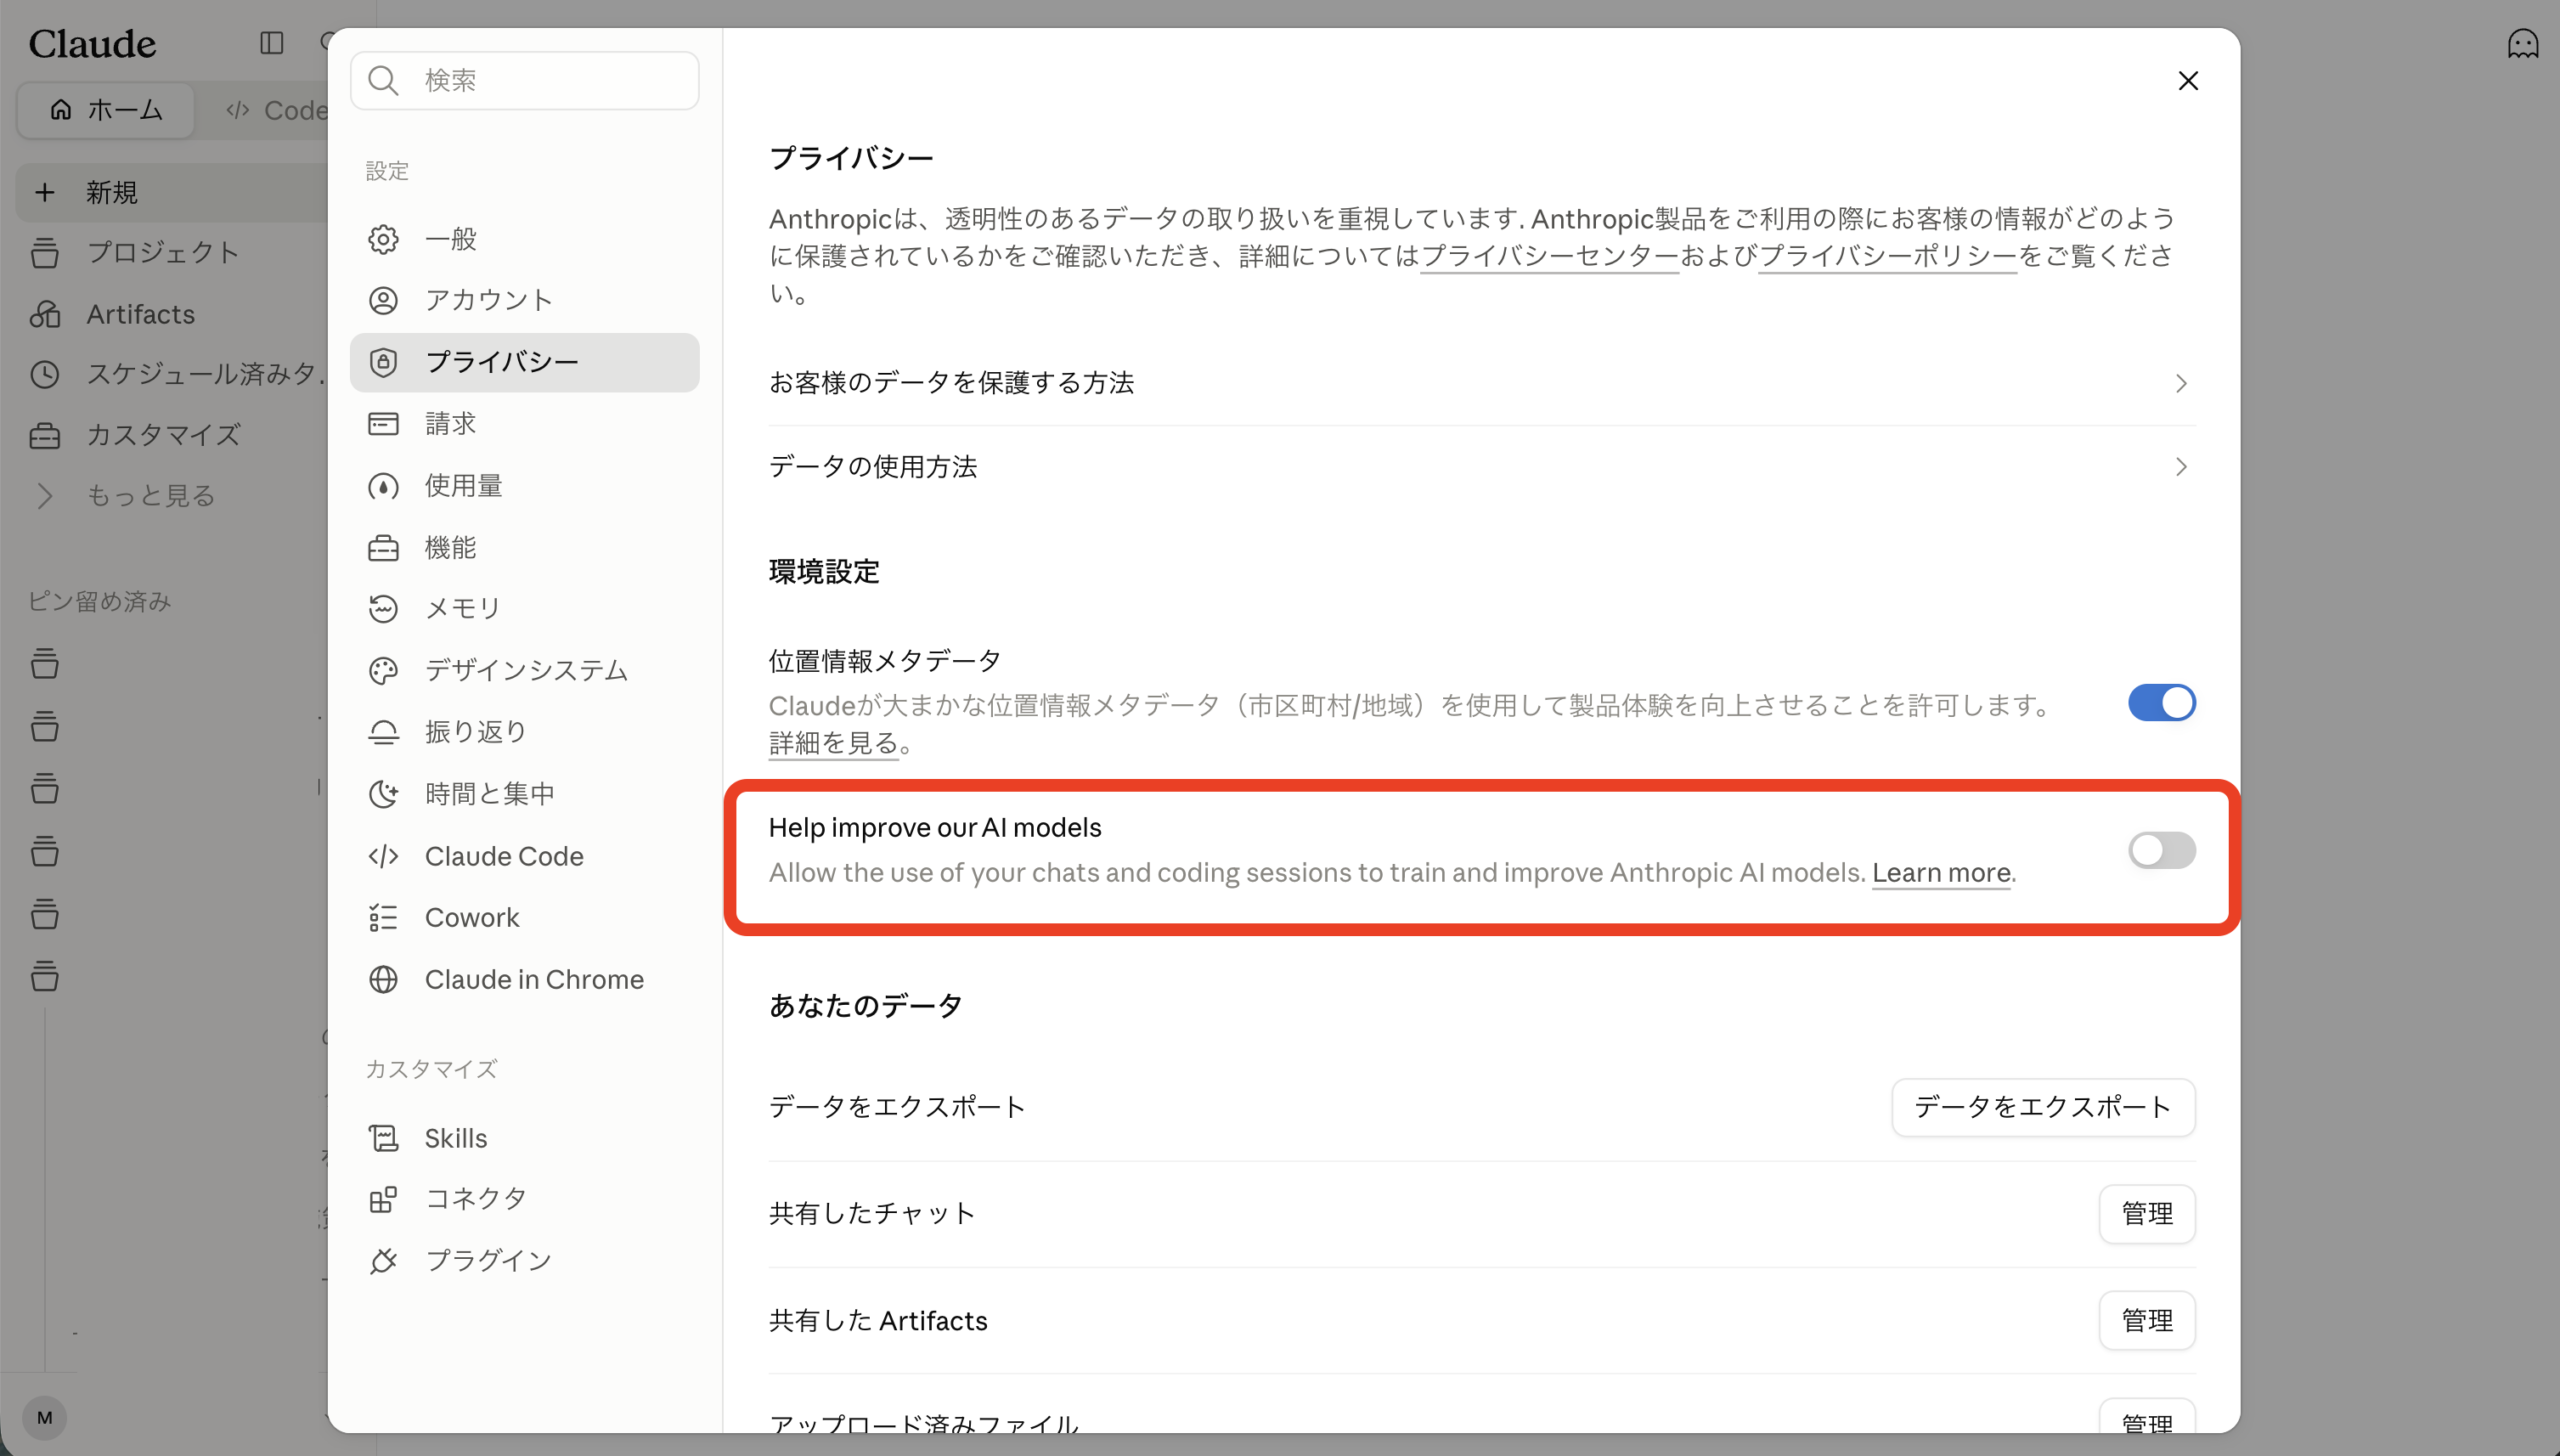Open プロジェクト in main sidebar

pos(172,253)
